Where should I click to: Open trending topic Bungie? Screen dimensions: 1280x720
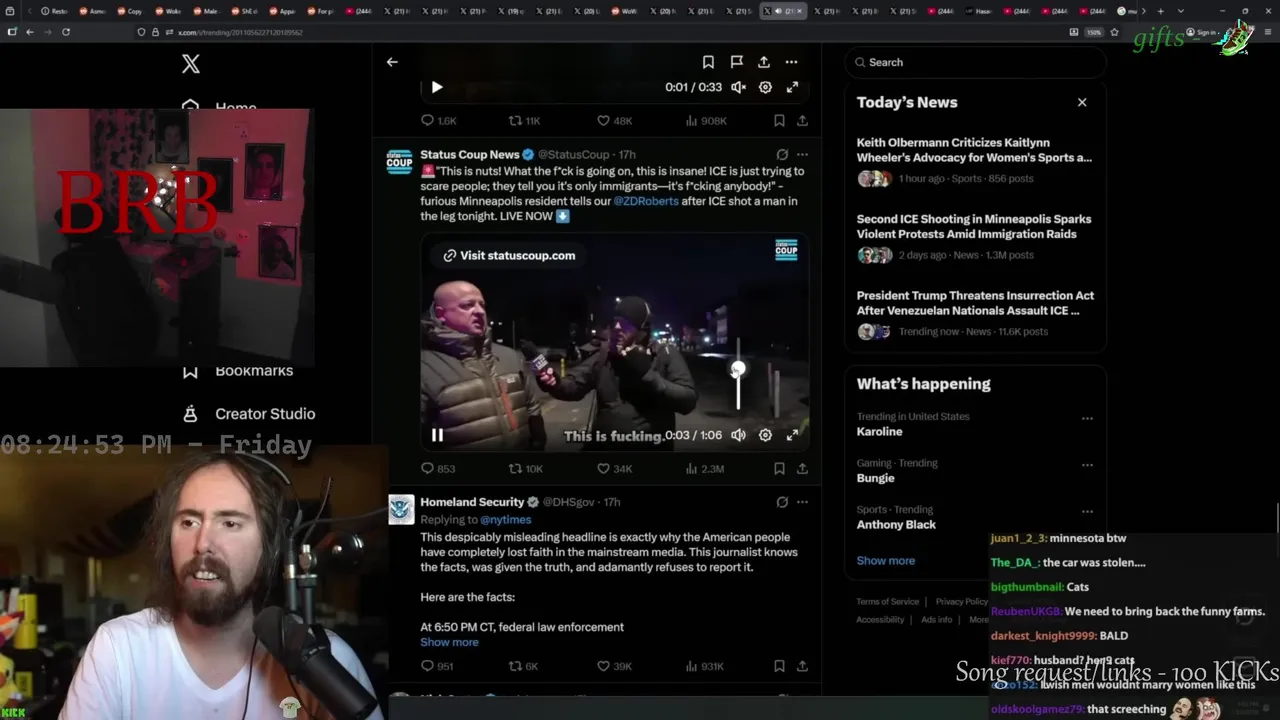coord(875,478)
